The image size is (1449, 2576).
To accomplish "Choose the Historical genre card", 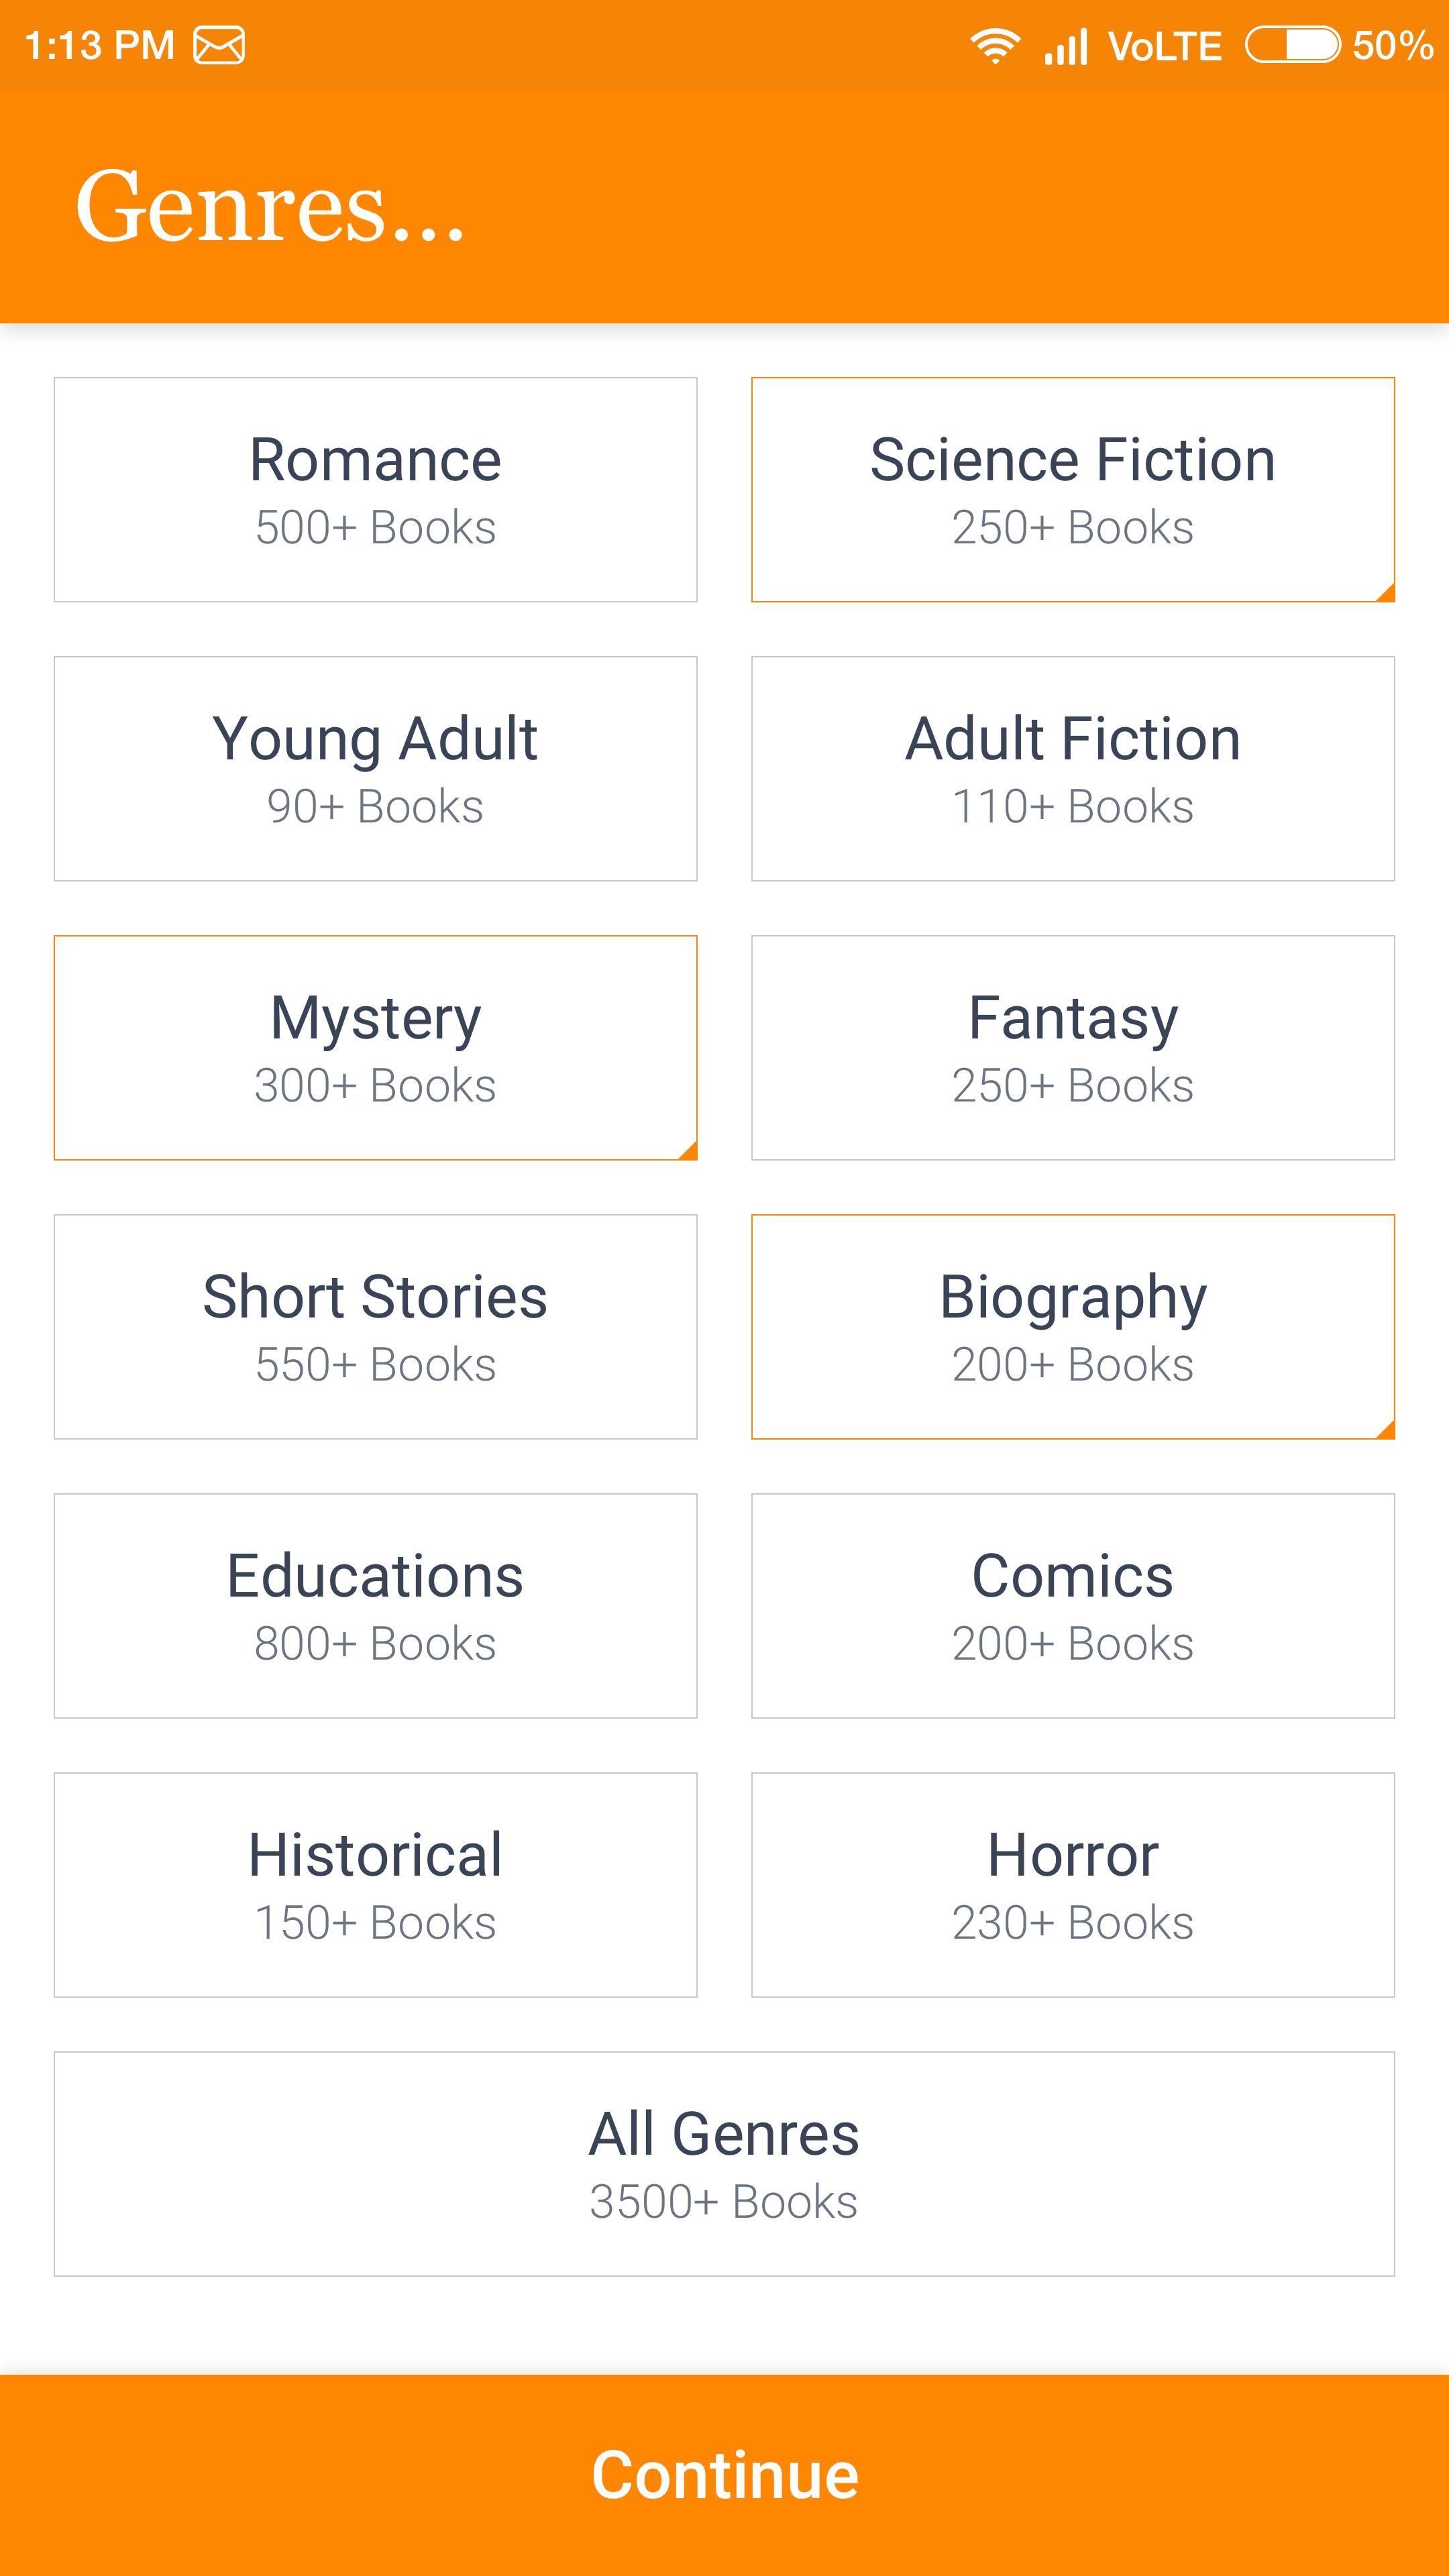I will point(375,1884).
